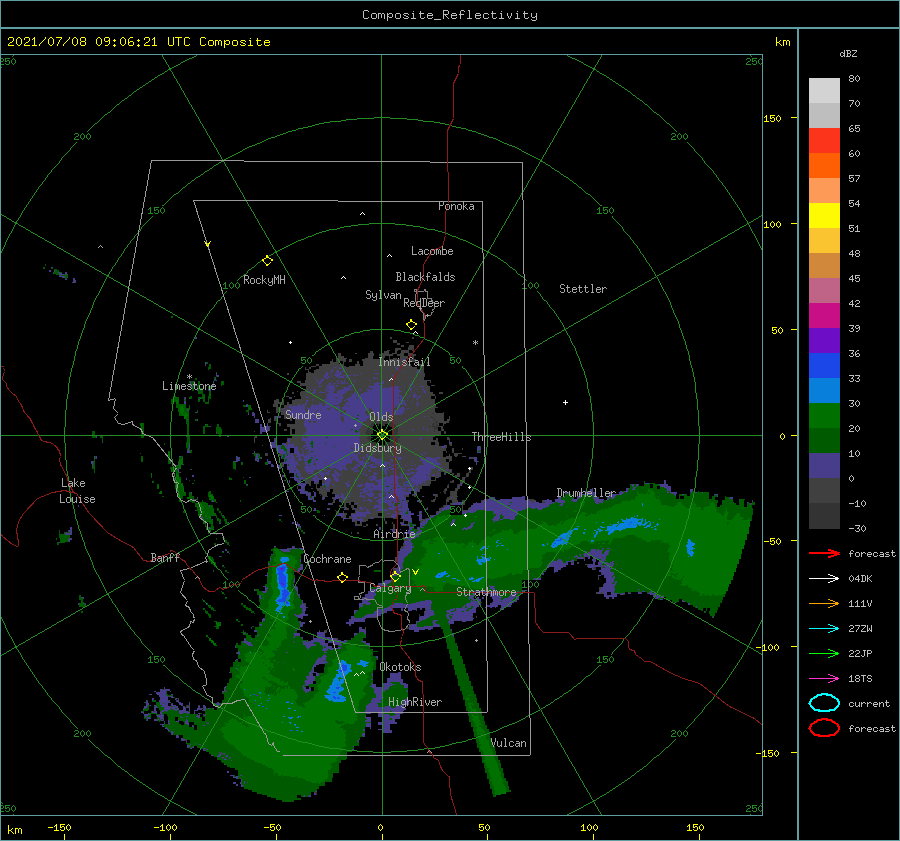The height and width of the screenshot is (841, 900).
Task: Click the orange 111V arrow icon
Action: pyautogui.click(x=824, y=603)
